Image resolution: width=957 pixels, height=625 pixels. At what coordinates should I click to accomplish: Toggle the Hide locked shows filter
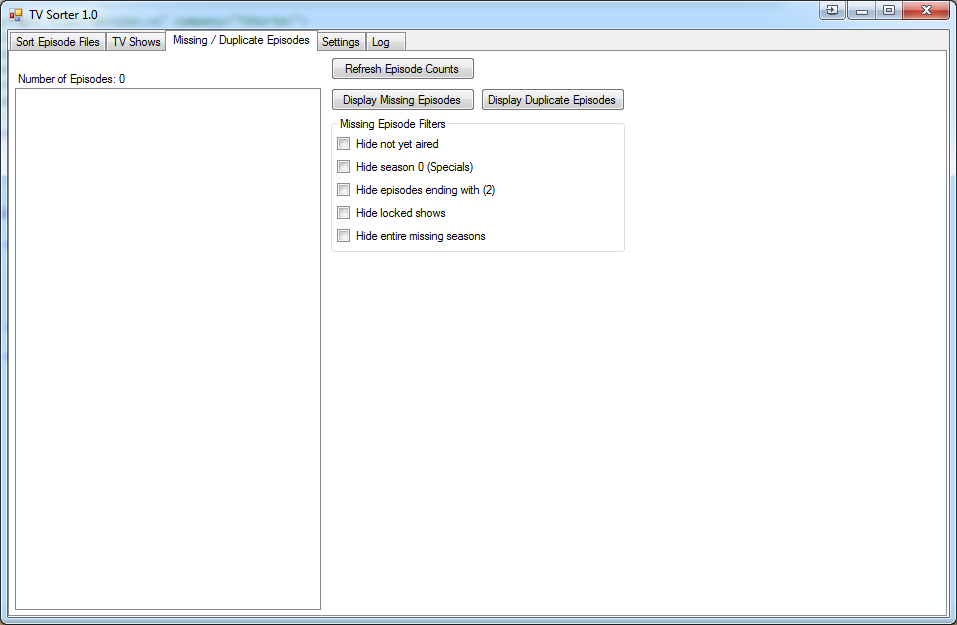coord(343,212)
